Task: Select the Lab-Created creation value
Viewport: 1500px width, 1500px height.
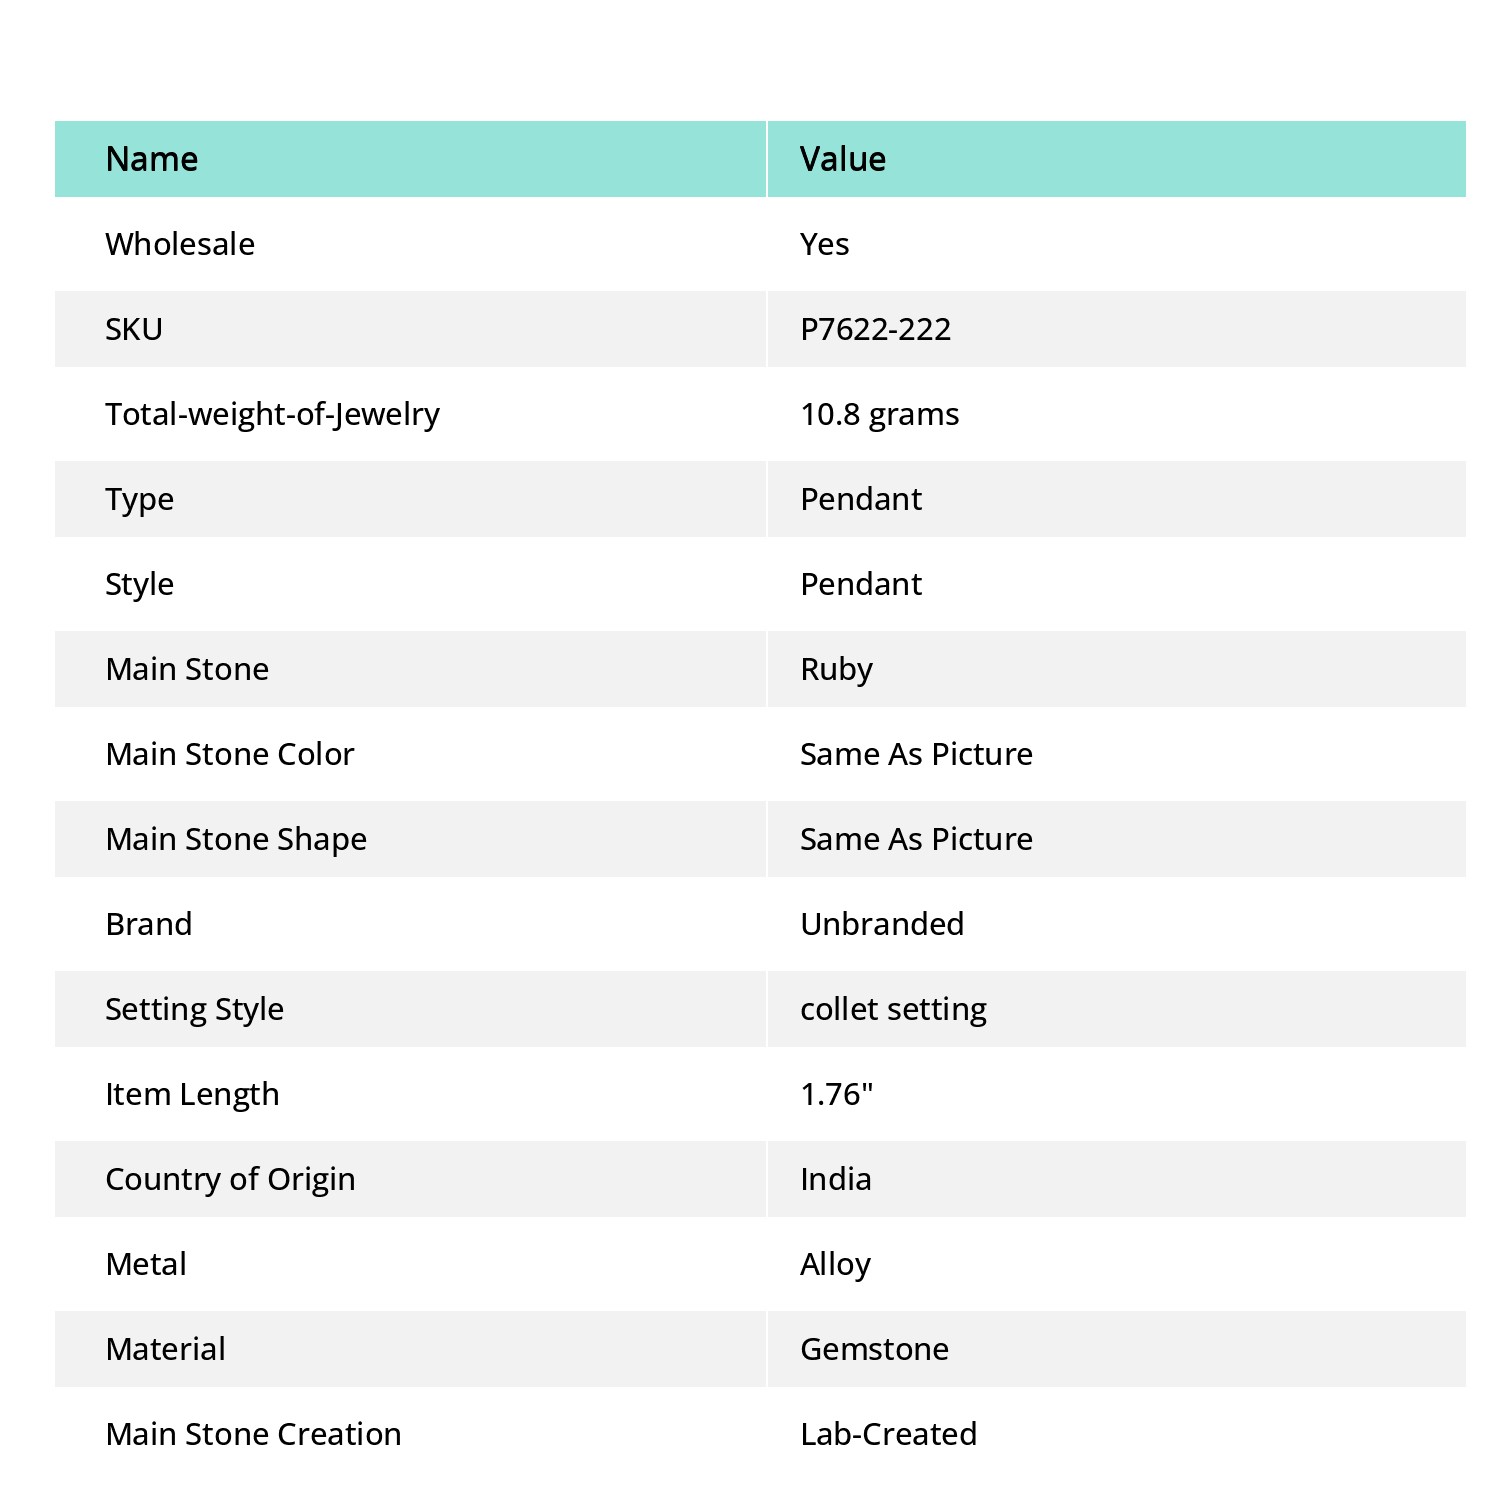Action: (x=888, y=1434)
